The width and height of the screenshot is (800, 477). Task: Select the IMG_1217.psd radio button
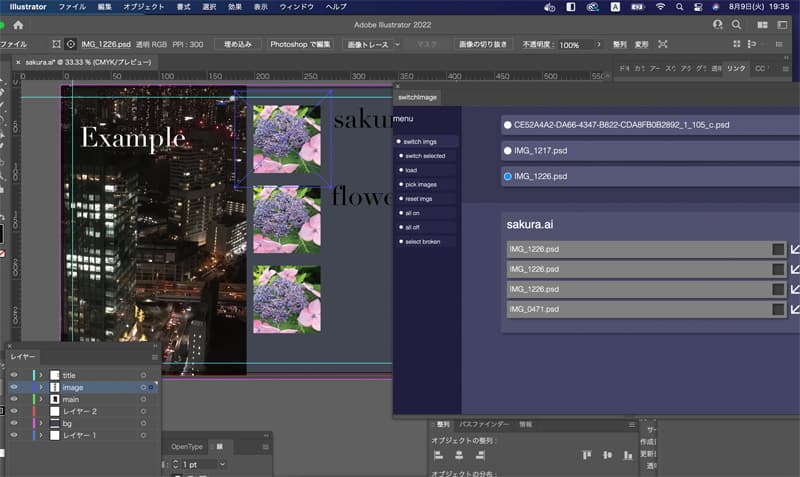[x=508, y=150]
